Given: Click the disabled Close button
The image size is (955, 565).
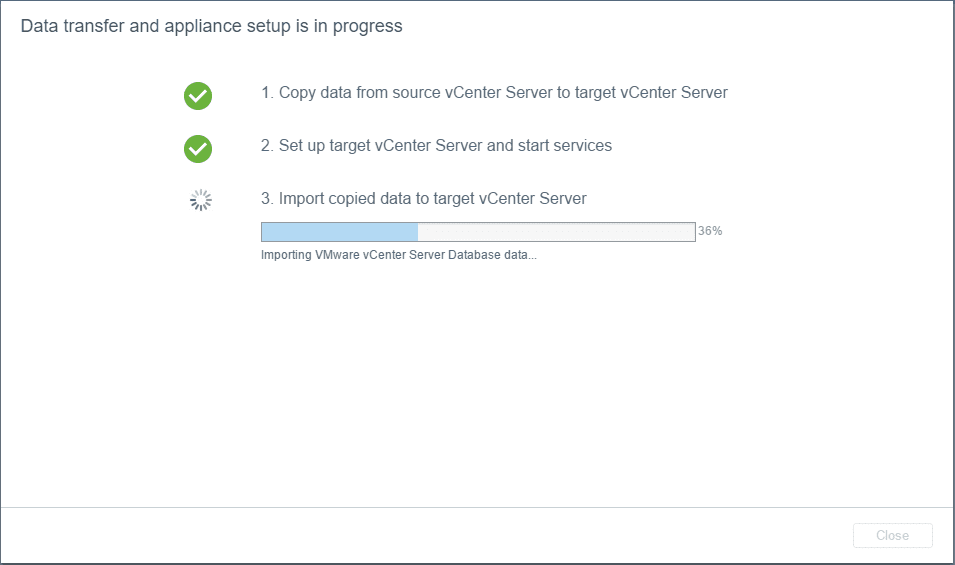Looking at the screenshot, I should click(892, 535).
